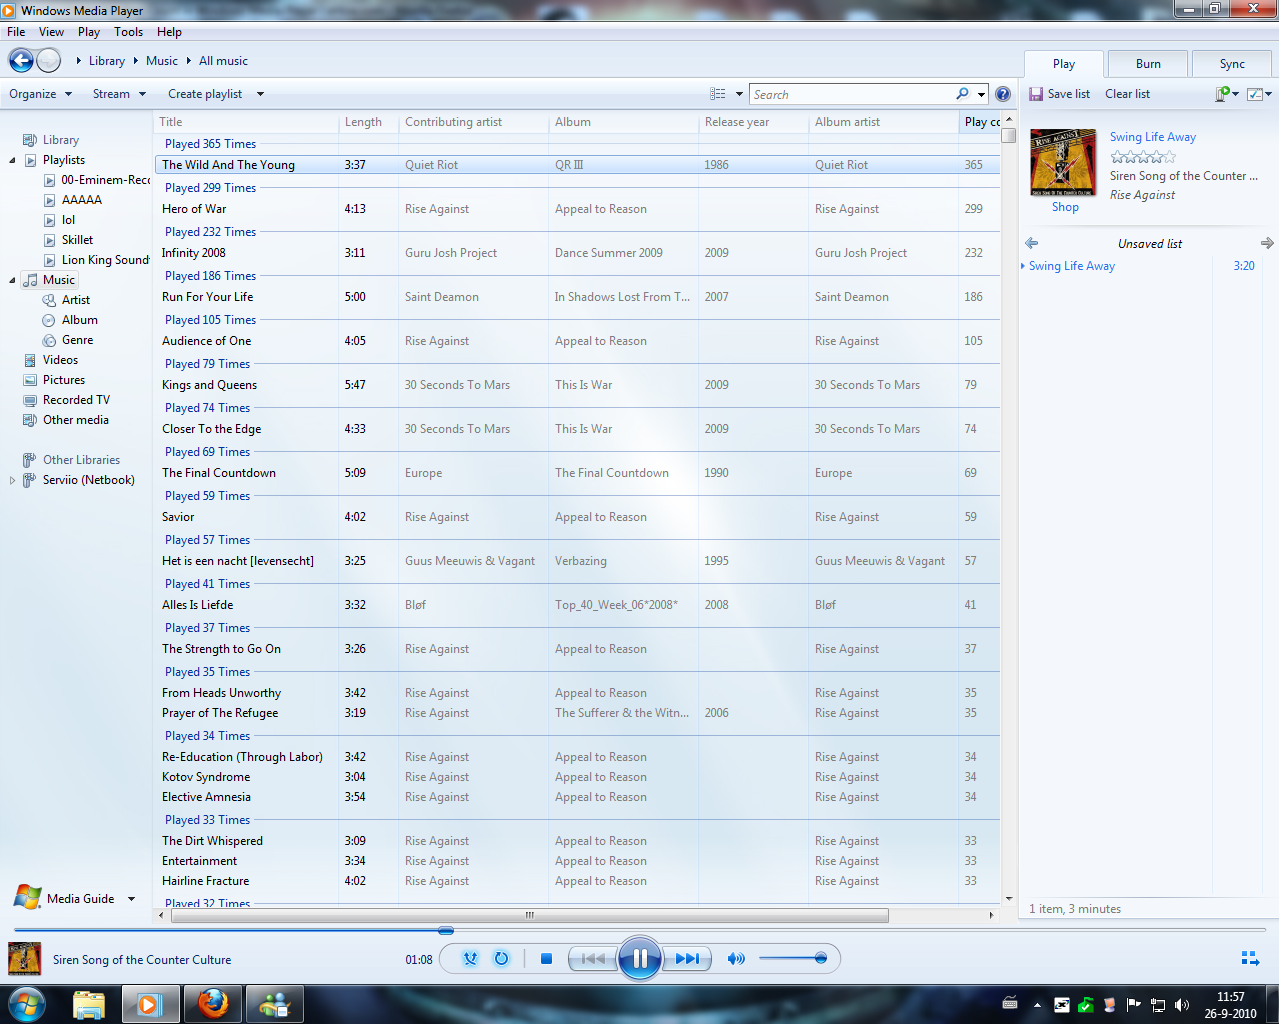This screenshot has height=1024, width=1279.
Task: Open the File menu
Action: tap(16, 32)
